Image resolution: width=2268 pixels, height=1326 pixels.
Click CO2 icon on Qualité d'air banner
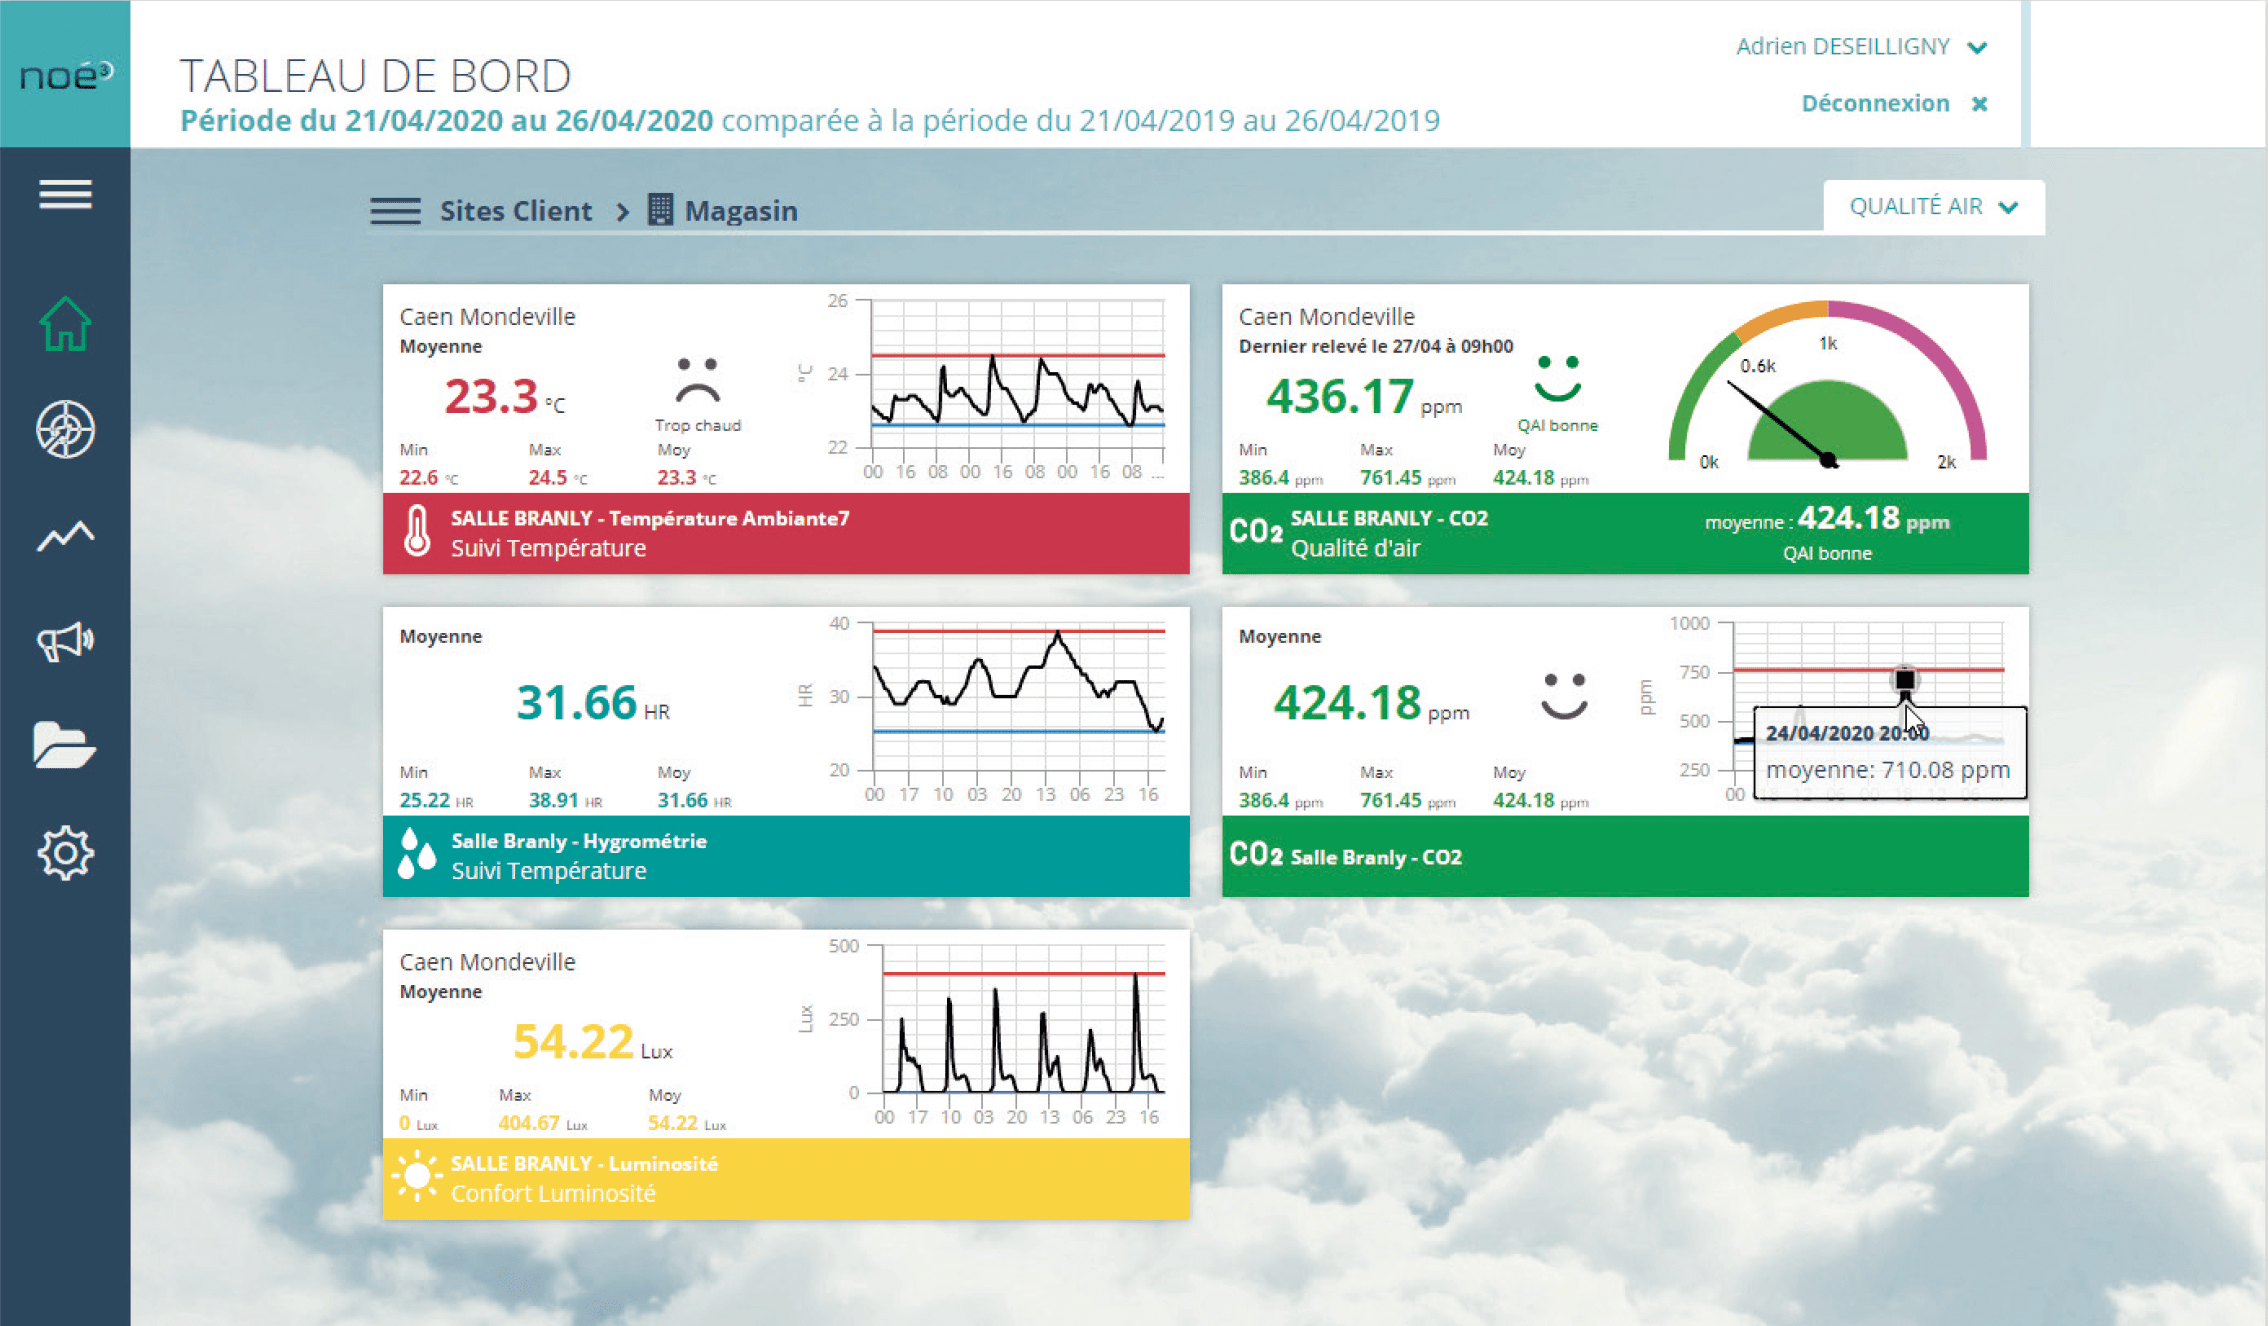1255,531
